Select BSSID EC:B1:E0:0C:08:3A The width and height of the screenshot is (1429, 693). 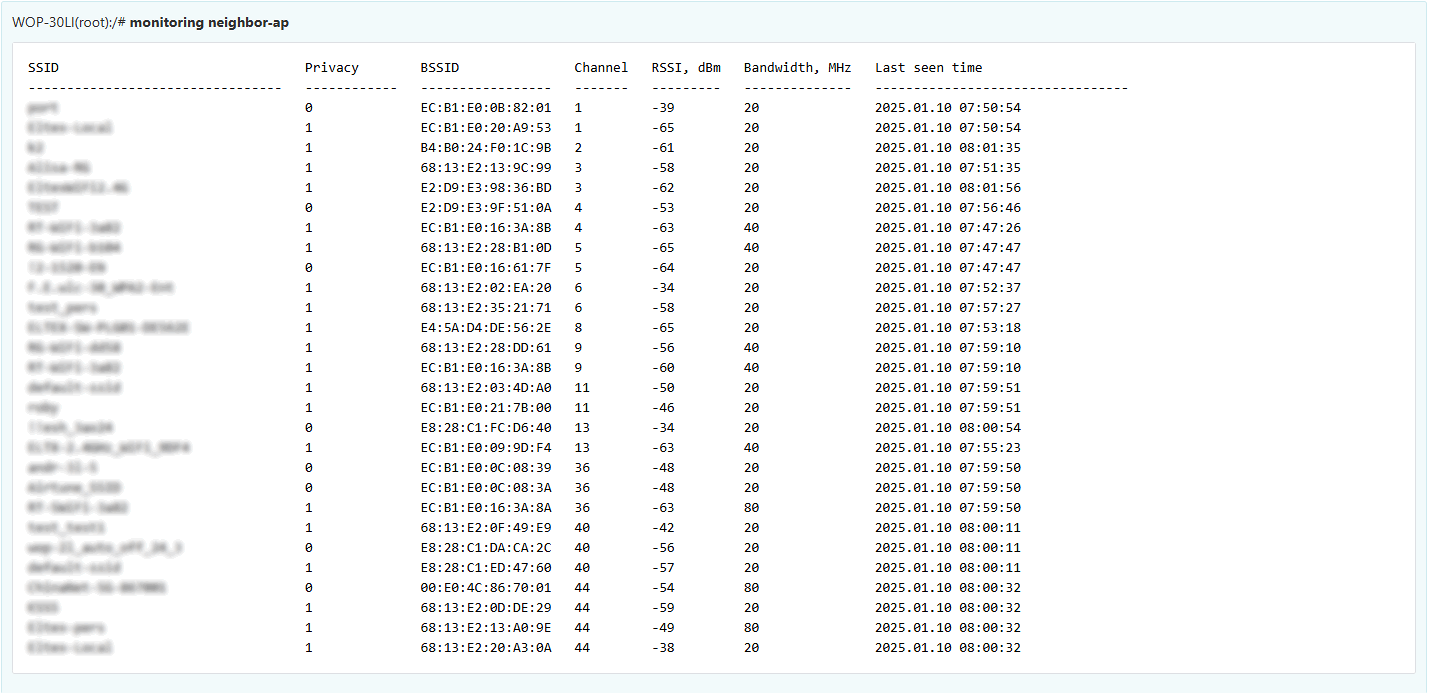click(486, 488)
